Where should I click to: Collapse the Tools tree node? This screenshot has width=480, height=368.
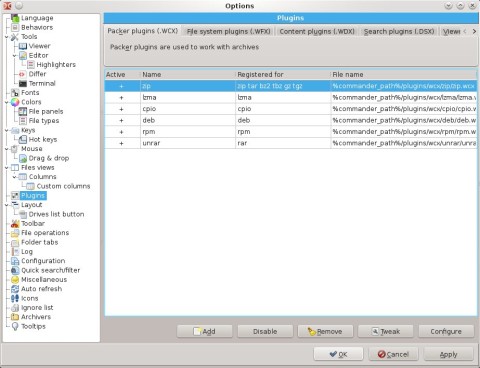tap(6, 37)
